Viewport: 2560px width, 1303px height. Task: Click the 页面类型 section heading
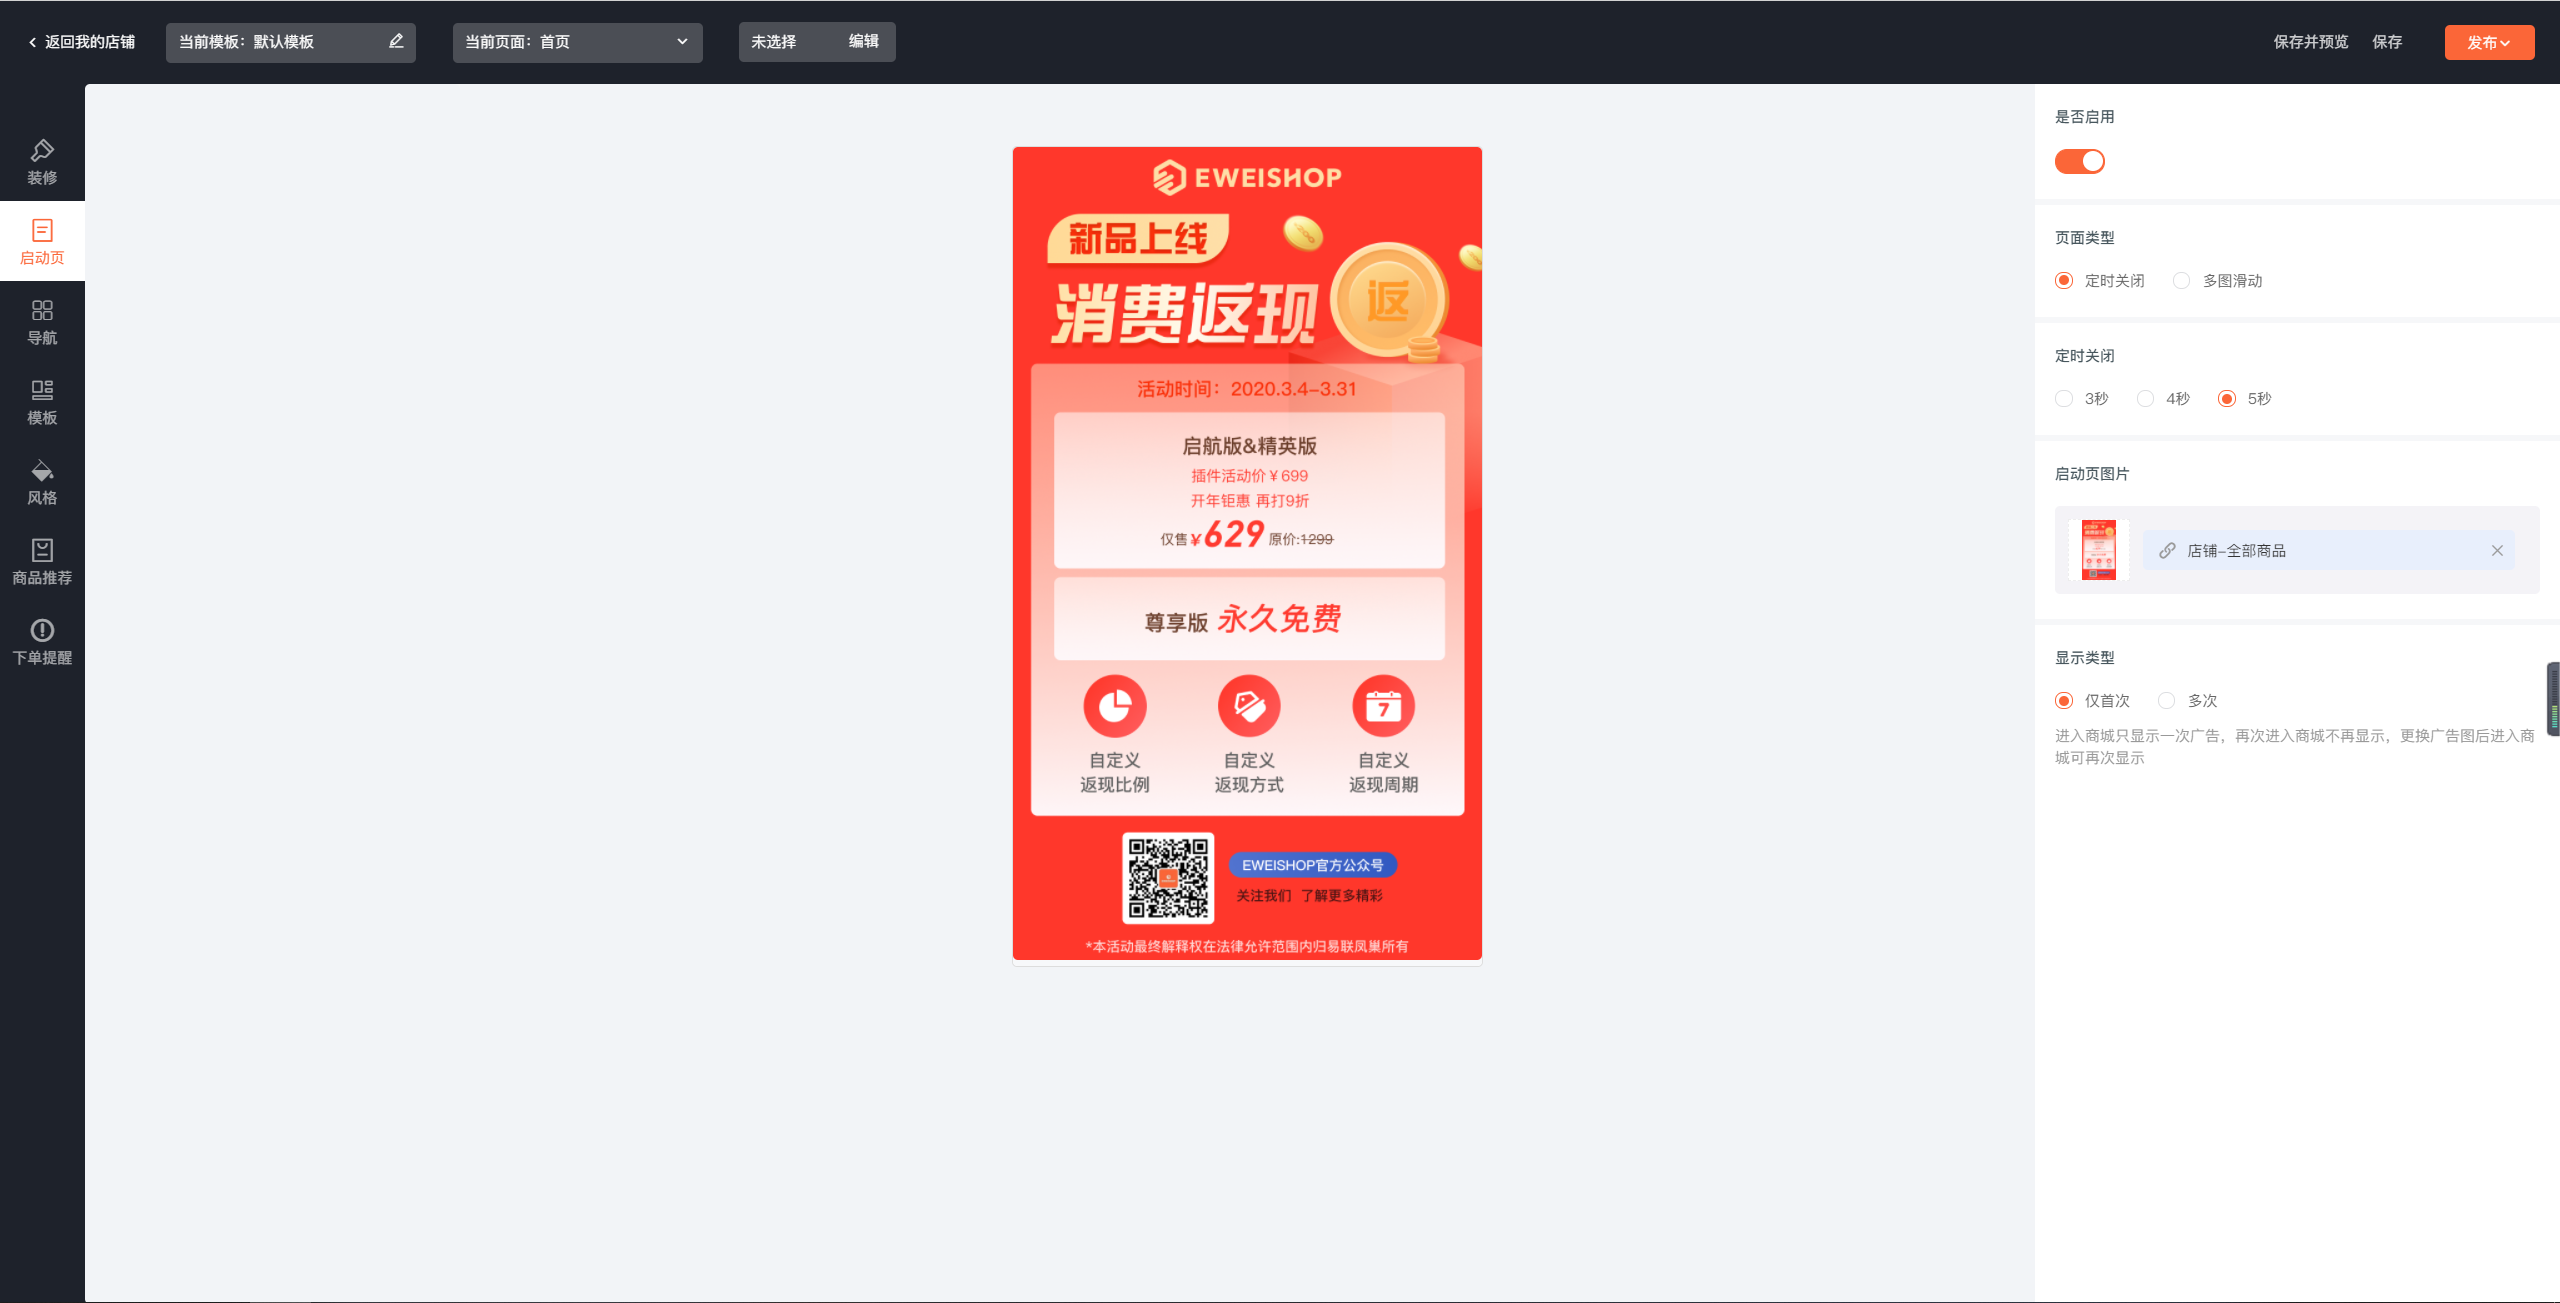pos(2084,238)
